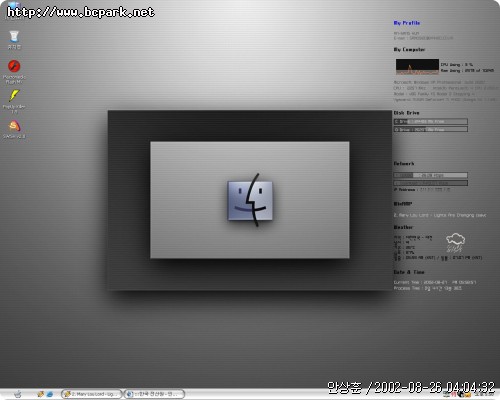Image resolution: width=500 pixels, height=400 pixels.
Task: Switch to the Korean-titled Internet Explorer taskbar button
Action: [x=154, y=394]
